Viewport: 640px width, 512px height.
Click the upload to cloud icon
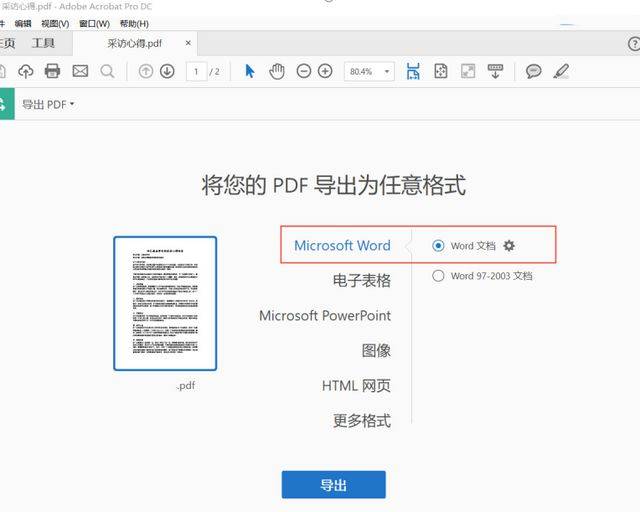(26, 71)
